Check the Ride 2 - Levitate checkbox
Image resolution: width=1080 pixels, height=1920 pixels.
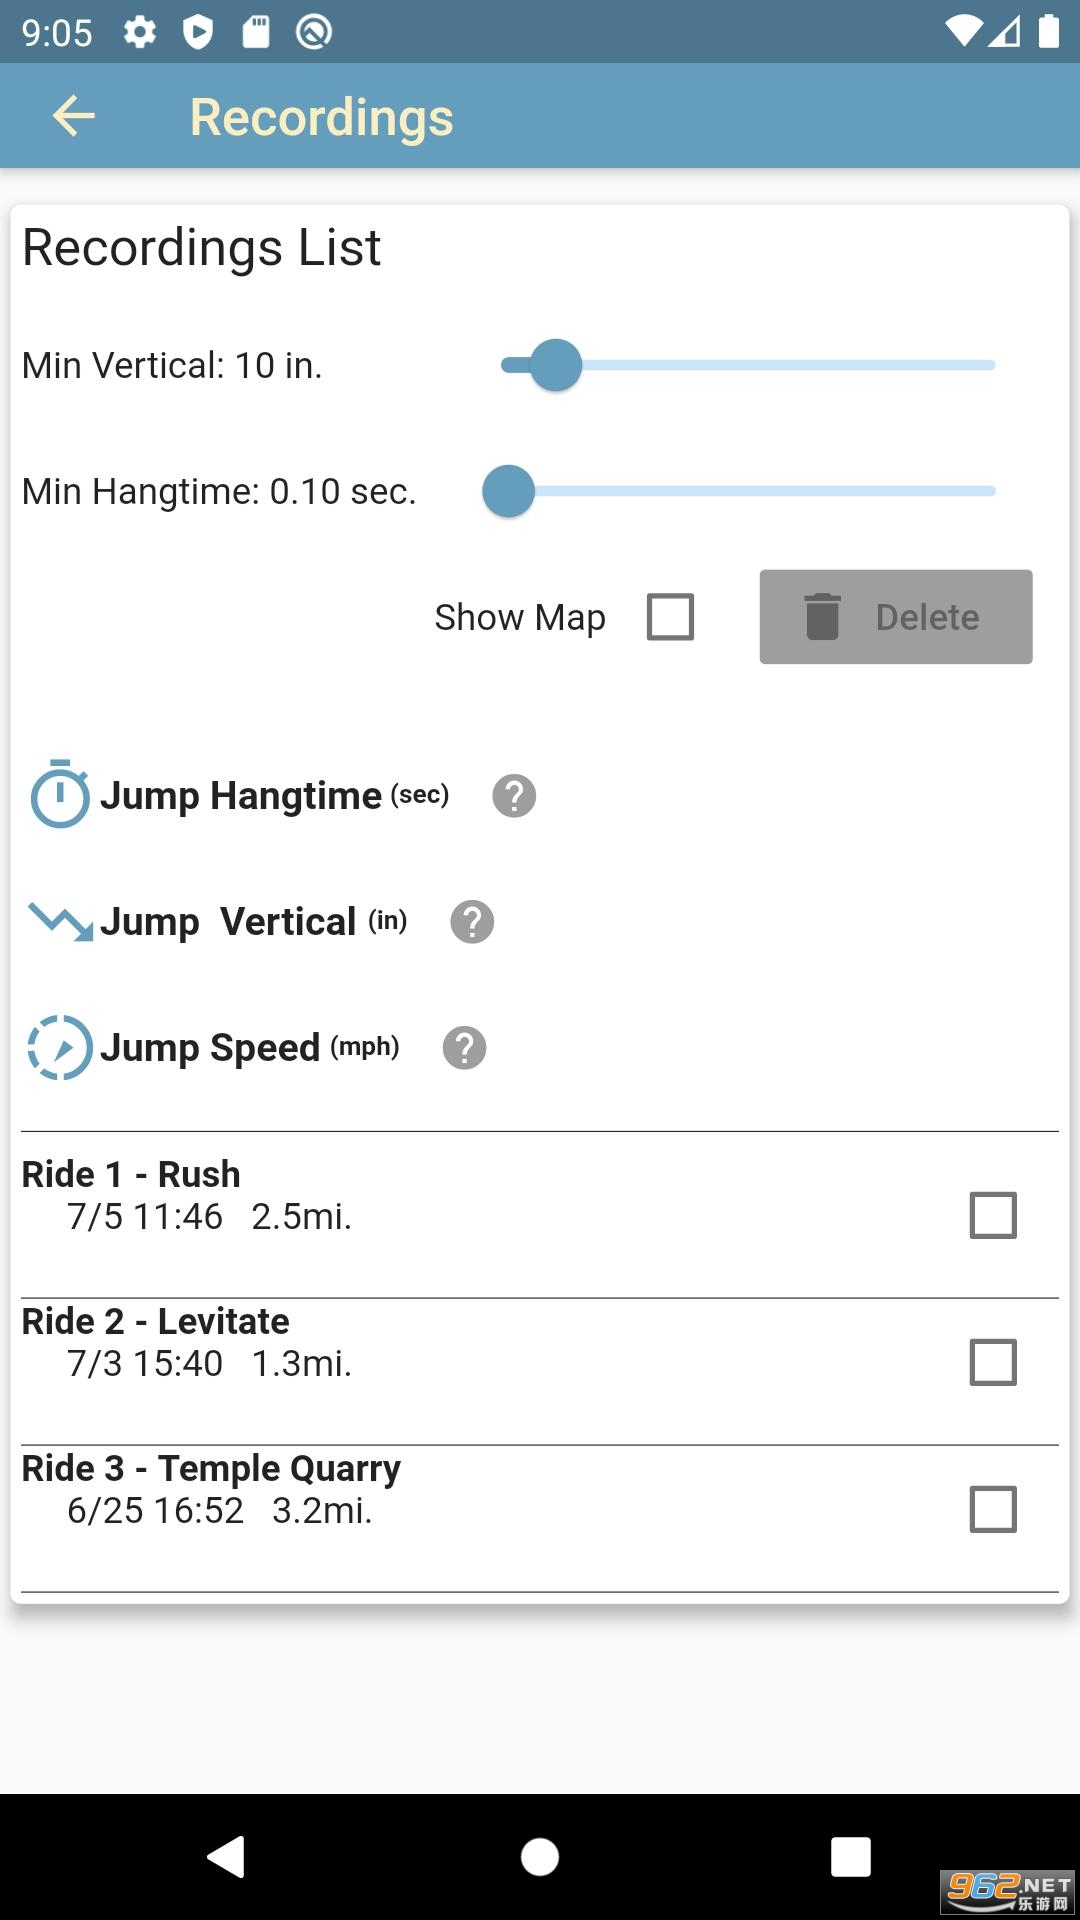993,1362
